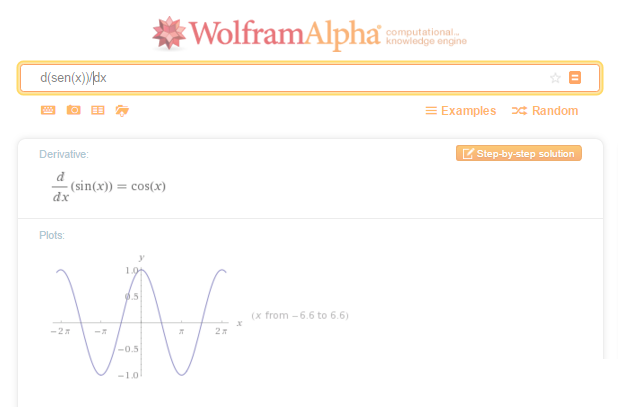
Task: Open the data input table icon
Action: pos(98,110)
